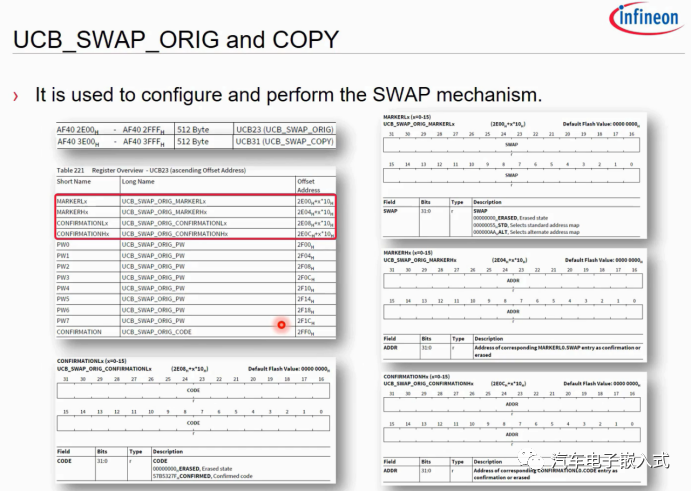This screenshot has width=692, height=491.
Task: Click the UCB23 (UCB_SWAP_ORIG) cell
Action: 285,129
